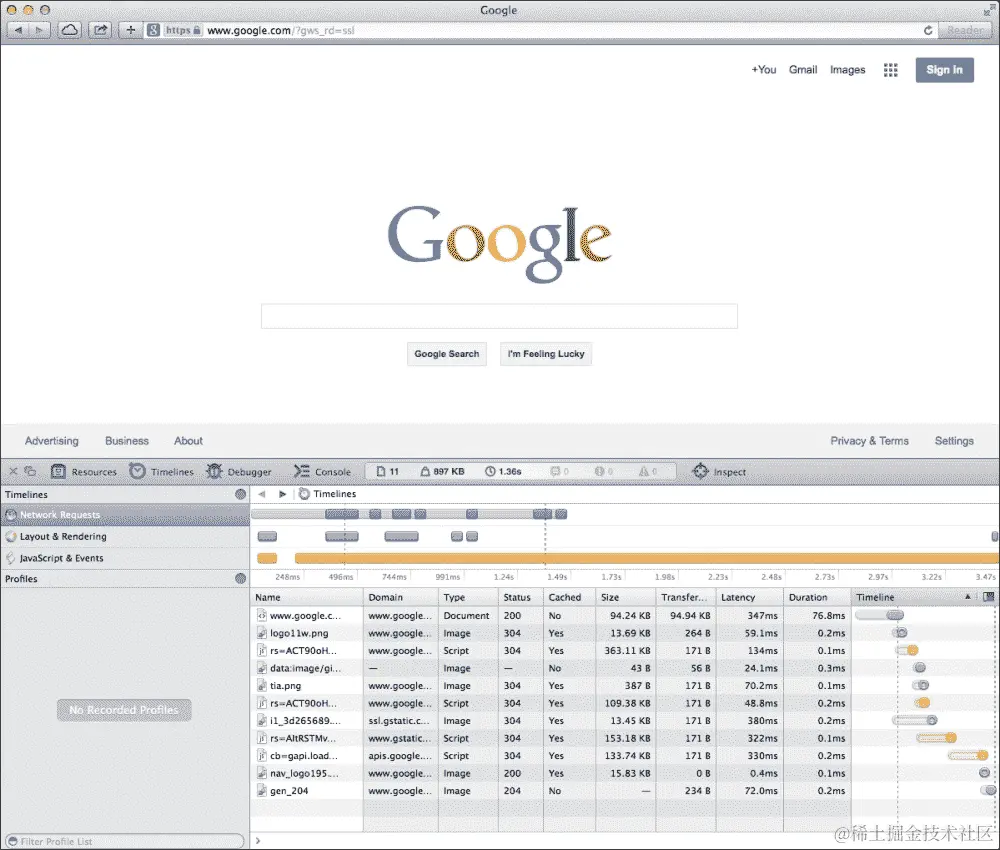Activate the Inspect element crosshair
This screenshot has height=850, width=1000.
point(719,472)
